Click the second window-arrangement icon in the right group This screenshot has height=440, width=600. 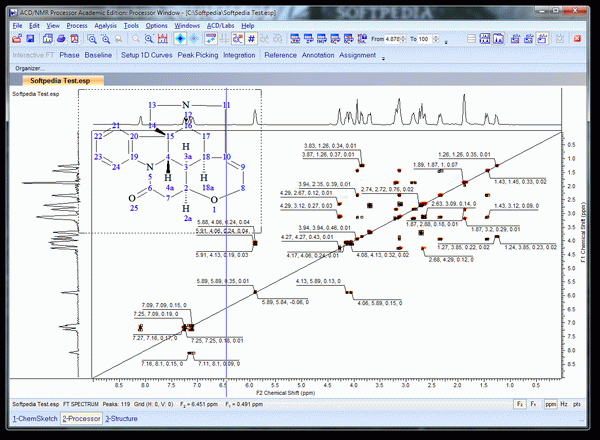coord(529,39)
